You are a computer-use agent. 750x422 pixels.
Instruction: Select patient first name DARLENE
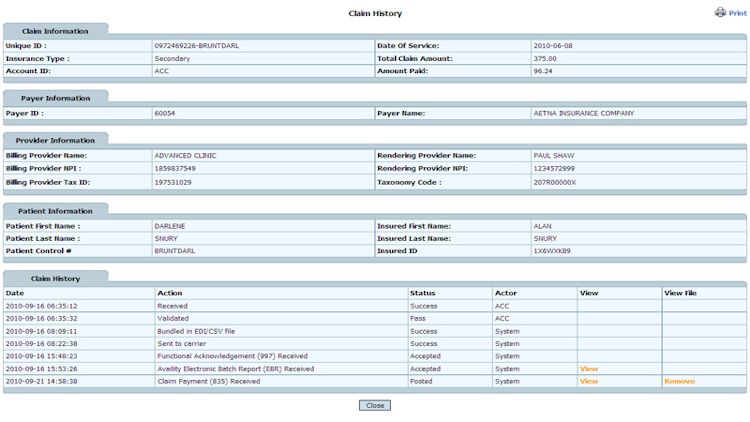pyautogui.click(x=170, y=226)
